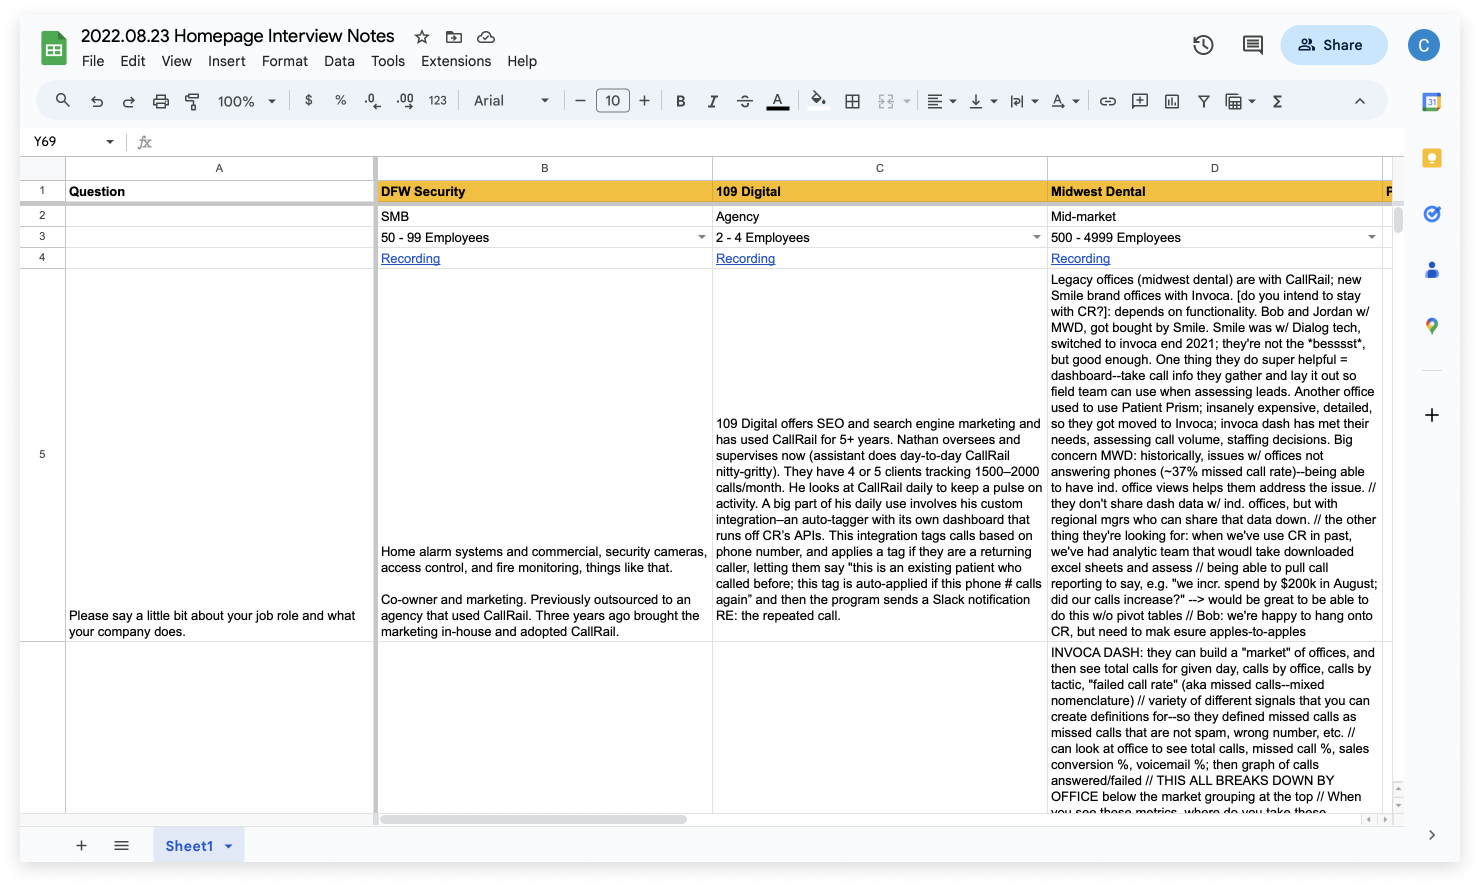Open the zoom level dropdown
The width and height of the screenshot is (1480, 887).
(247, 101)
